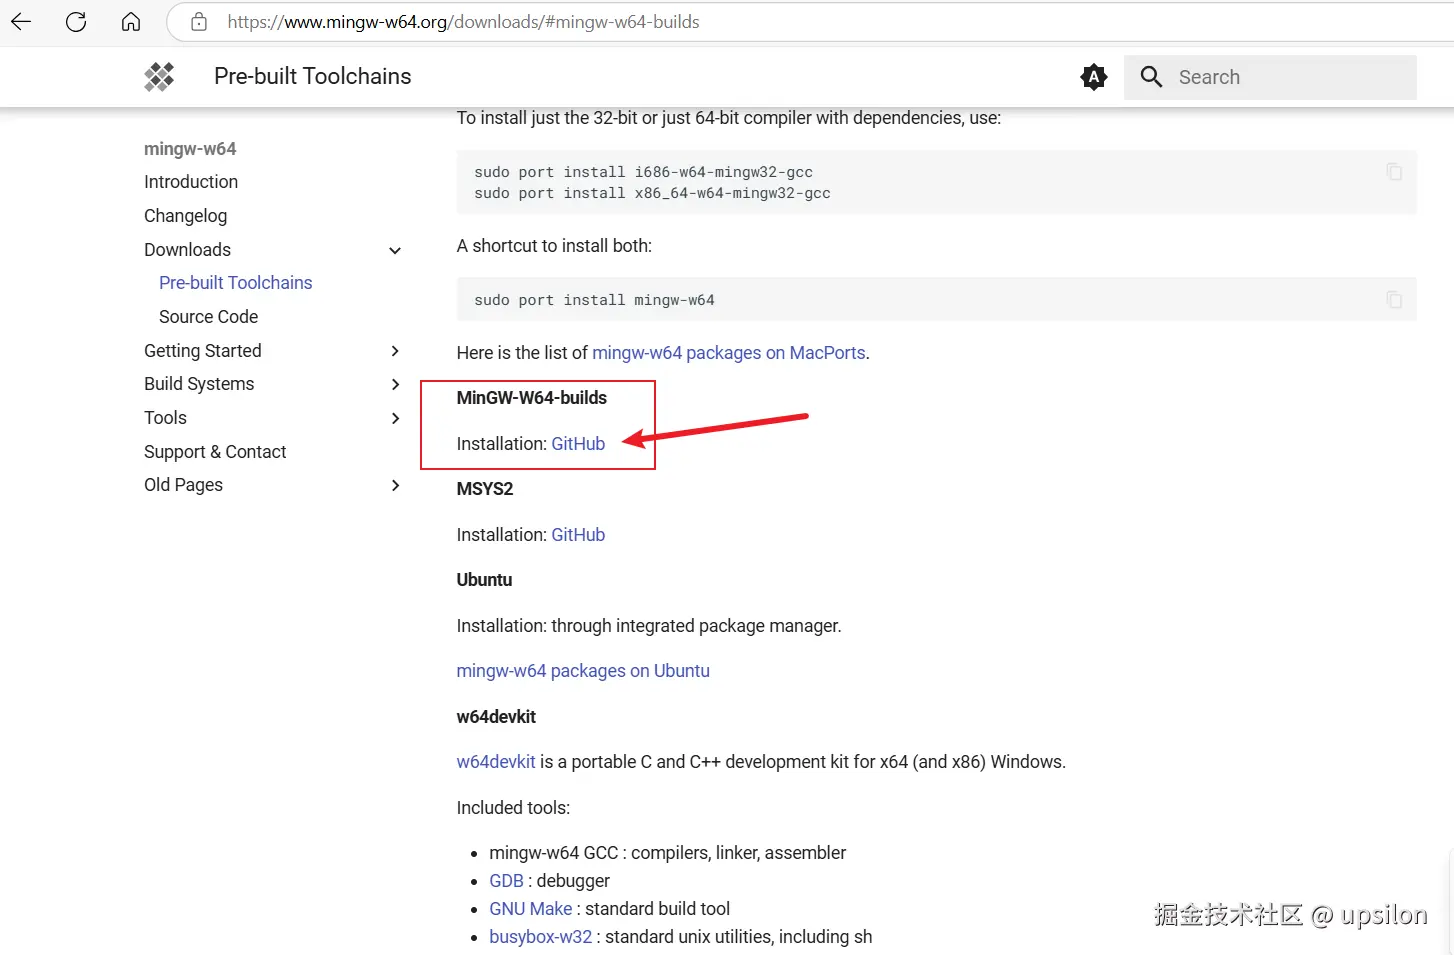Open Old Pages in the sidebar
The height and width of the screenshot is (955, 1454).
click(x=183, y=485)
